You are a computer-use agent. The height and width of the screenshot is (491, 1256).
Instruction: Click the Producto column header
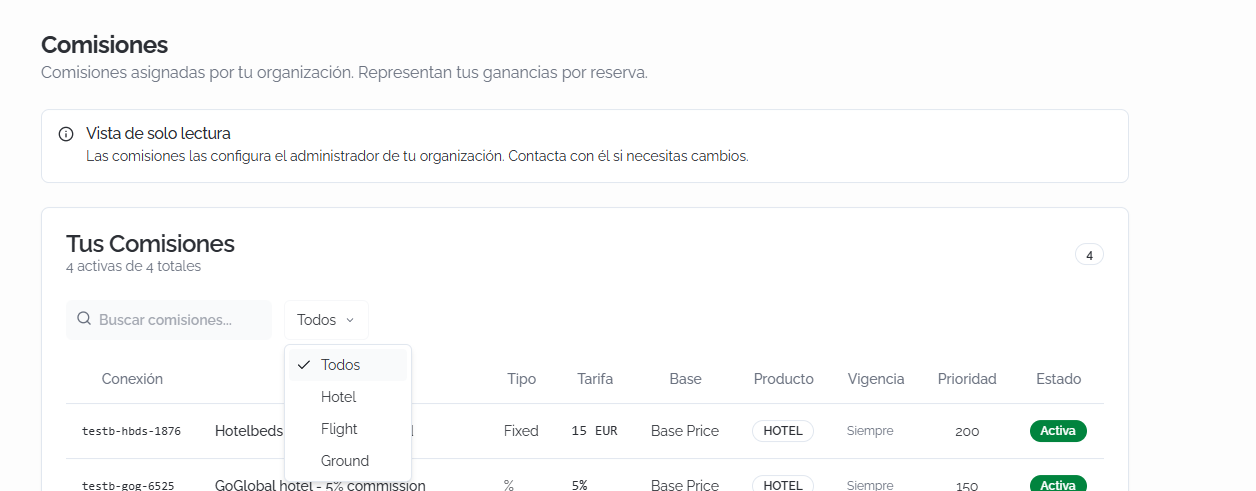pyautogui.click(x=783, y=379)
